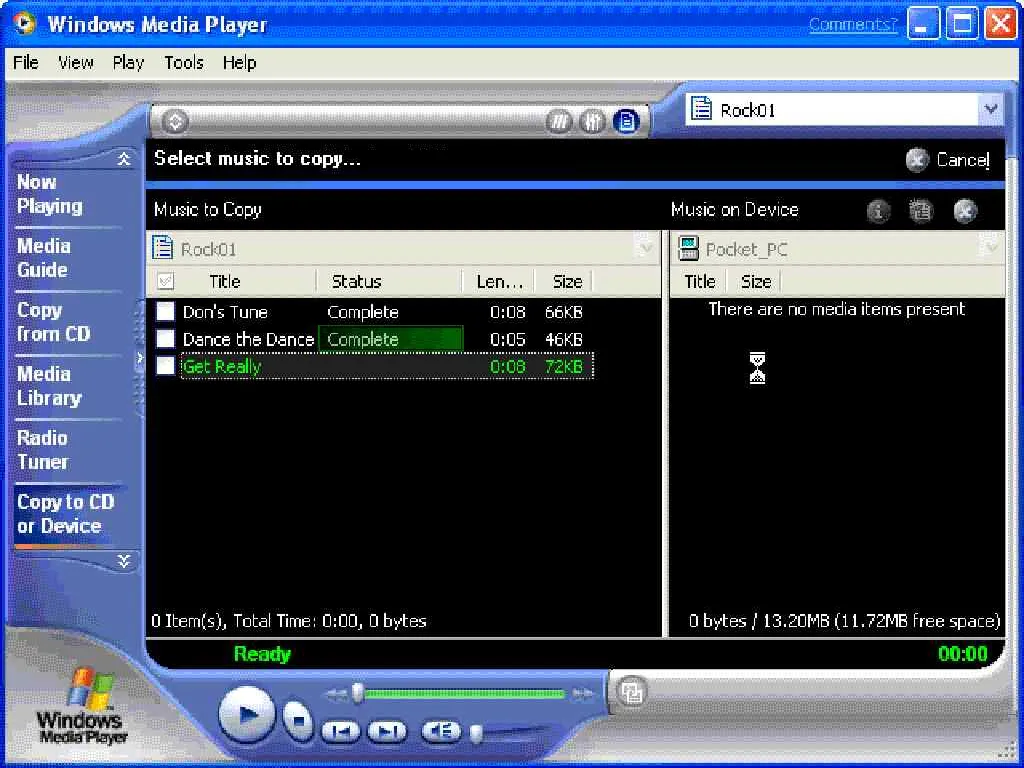Open the View menu
Screen dimensions: 1024x768
tap(76, 63)
